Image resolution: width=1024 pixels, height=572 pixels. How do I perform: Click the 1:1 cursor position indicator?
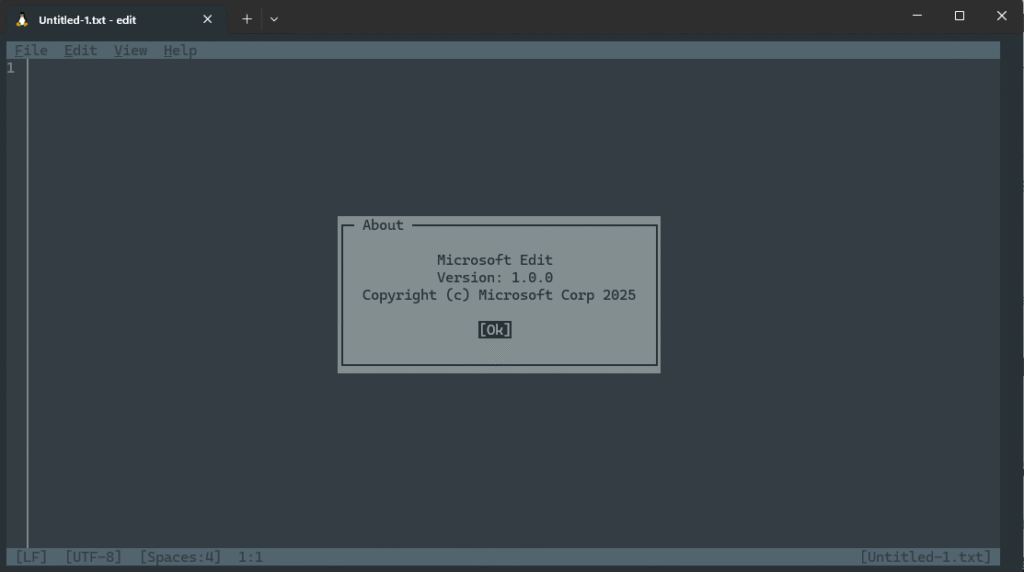click(x=250, y=557)
